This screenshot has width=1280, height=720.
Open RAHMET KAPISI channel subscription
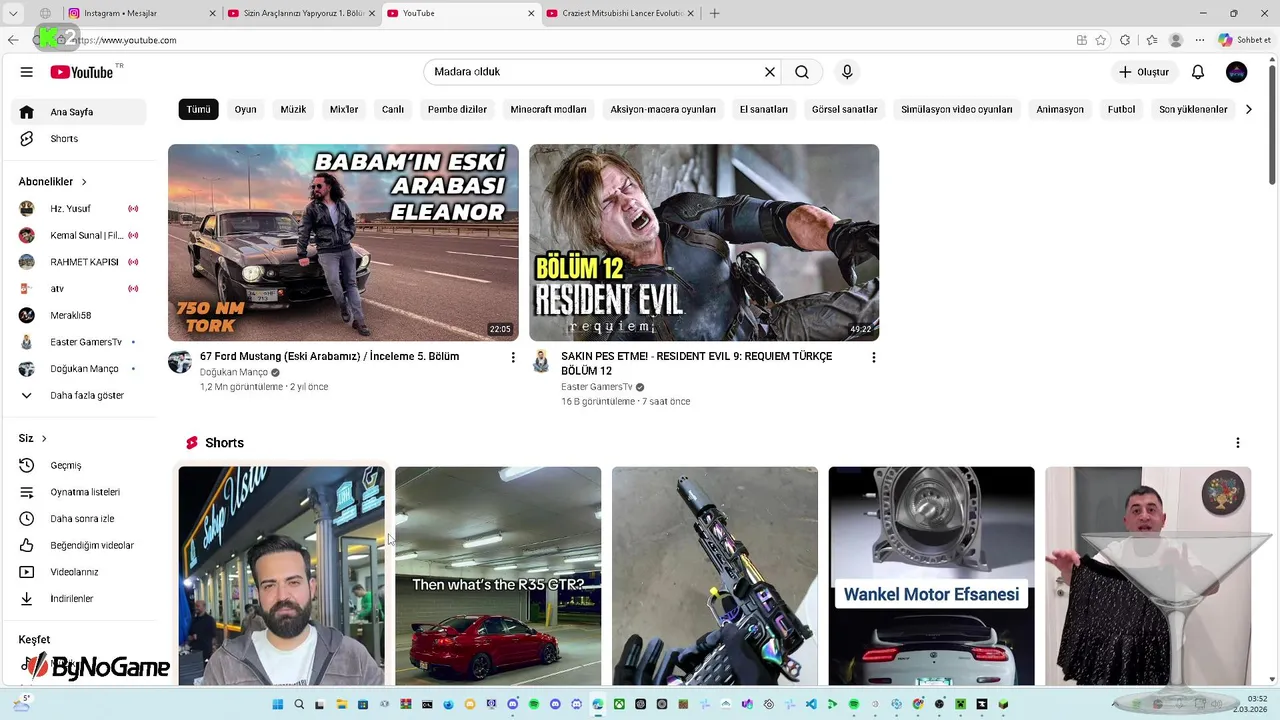80,262
